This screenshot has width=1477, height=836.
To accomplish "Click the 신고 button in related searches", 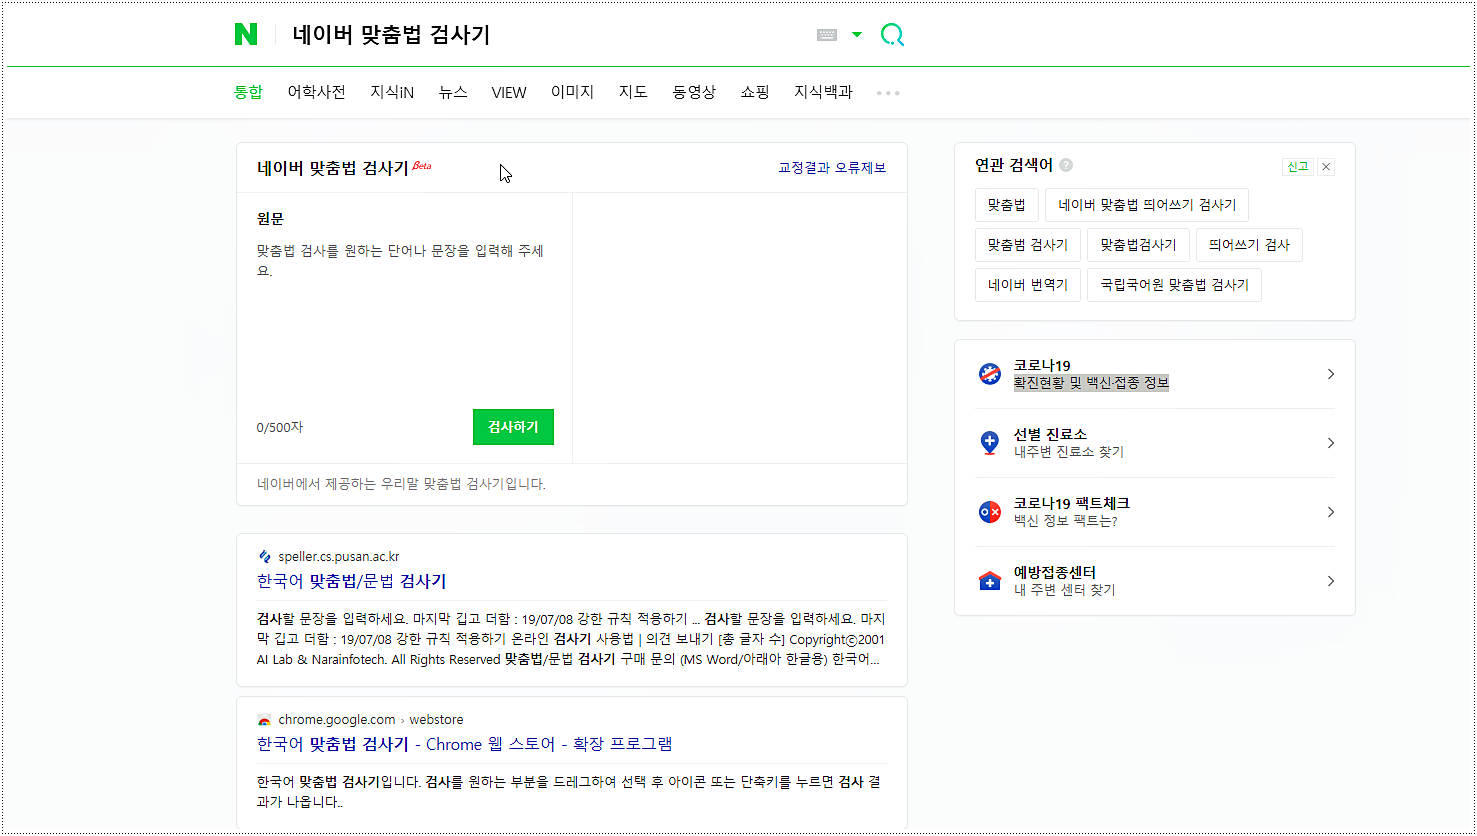I will pyautogui.click(x=1297, y=167).
